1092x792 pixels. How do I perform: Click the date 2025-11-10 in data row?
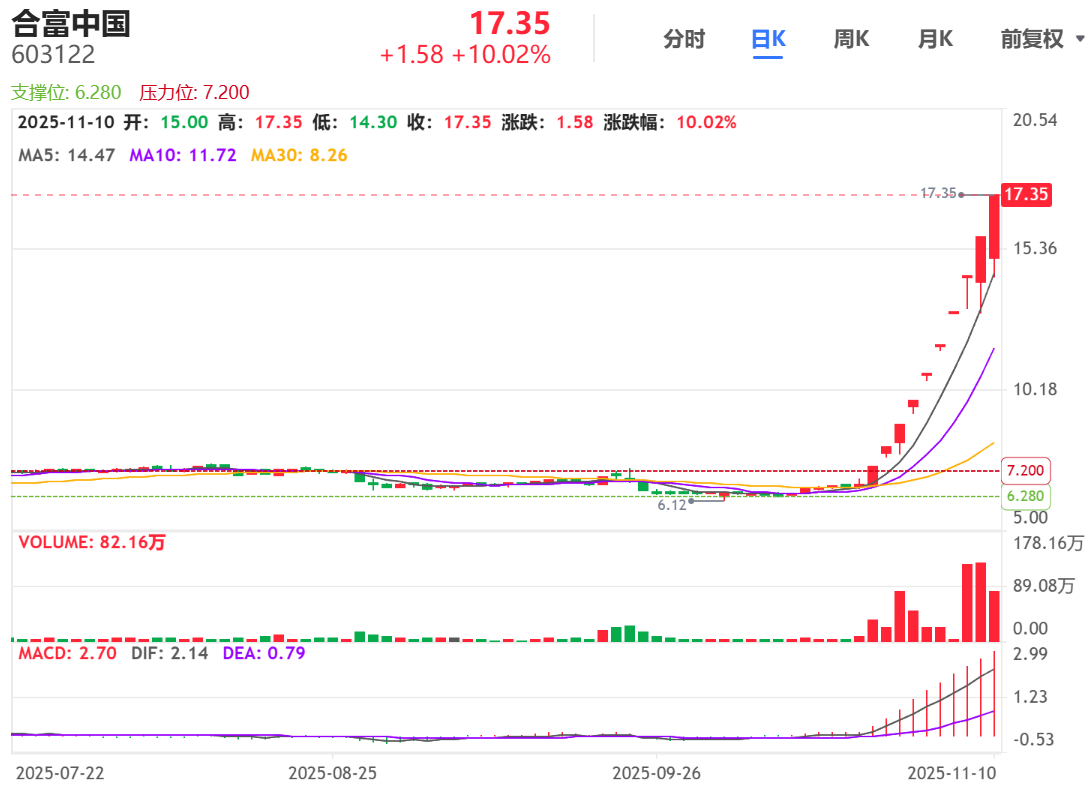pyautogui.click(x=66, y=123)
